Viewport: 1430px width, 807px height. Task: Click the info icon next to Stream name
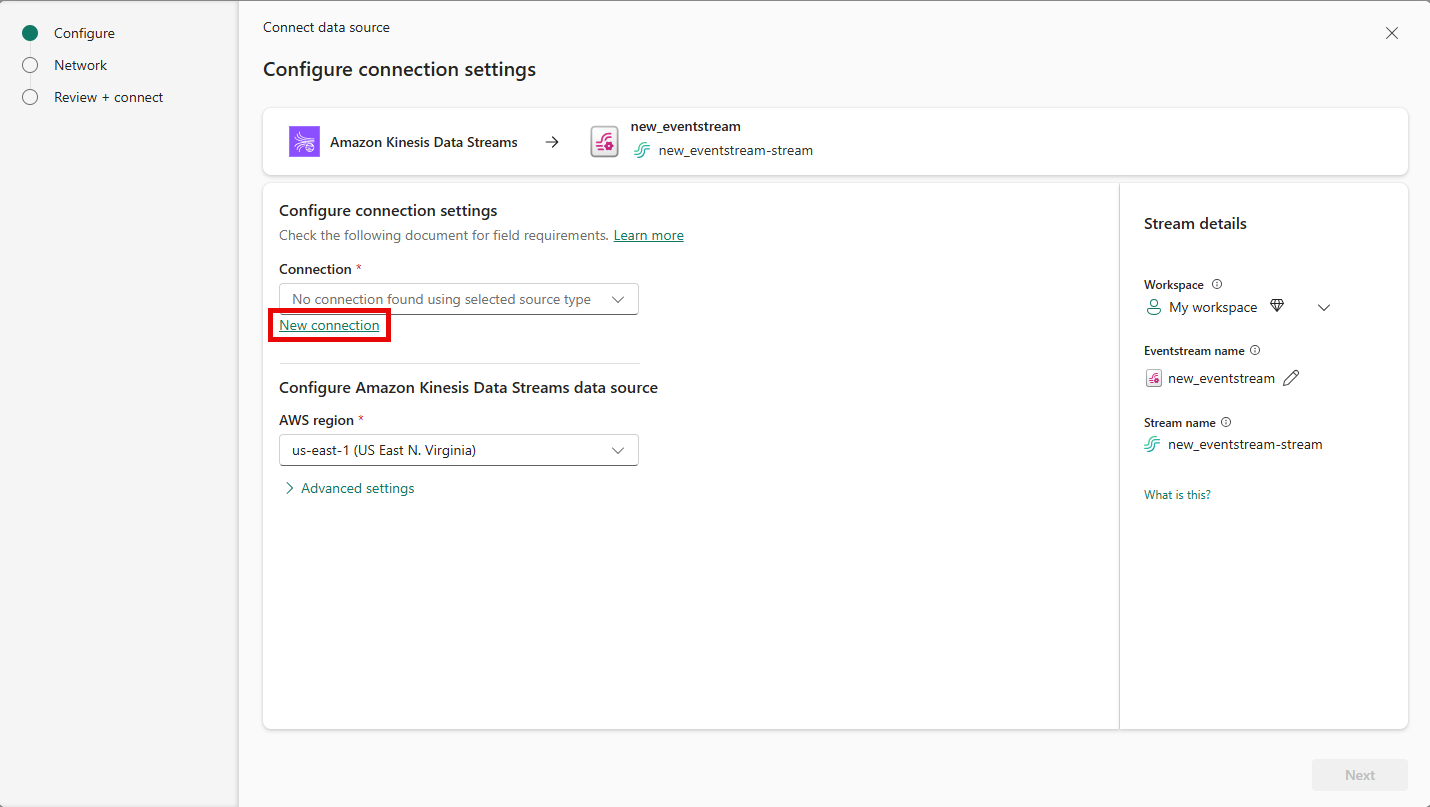pyautogui.click(x=1226, y=423)
